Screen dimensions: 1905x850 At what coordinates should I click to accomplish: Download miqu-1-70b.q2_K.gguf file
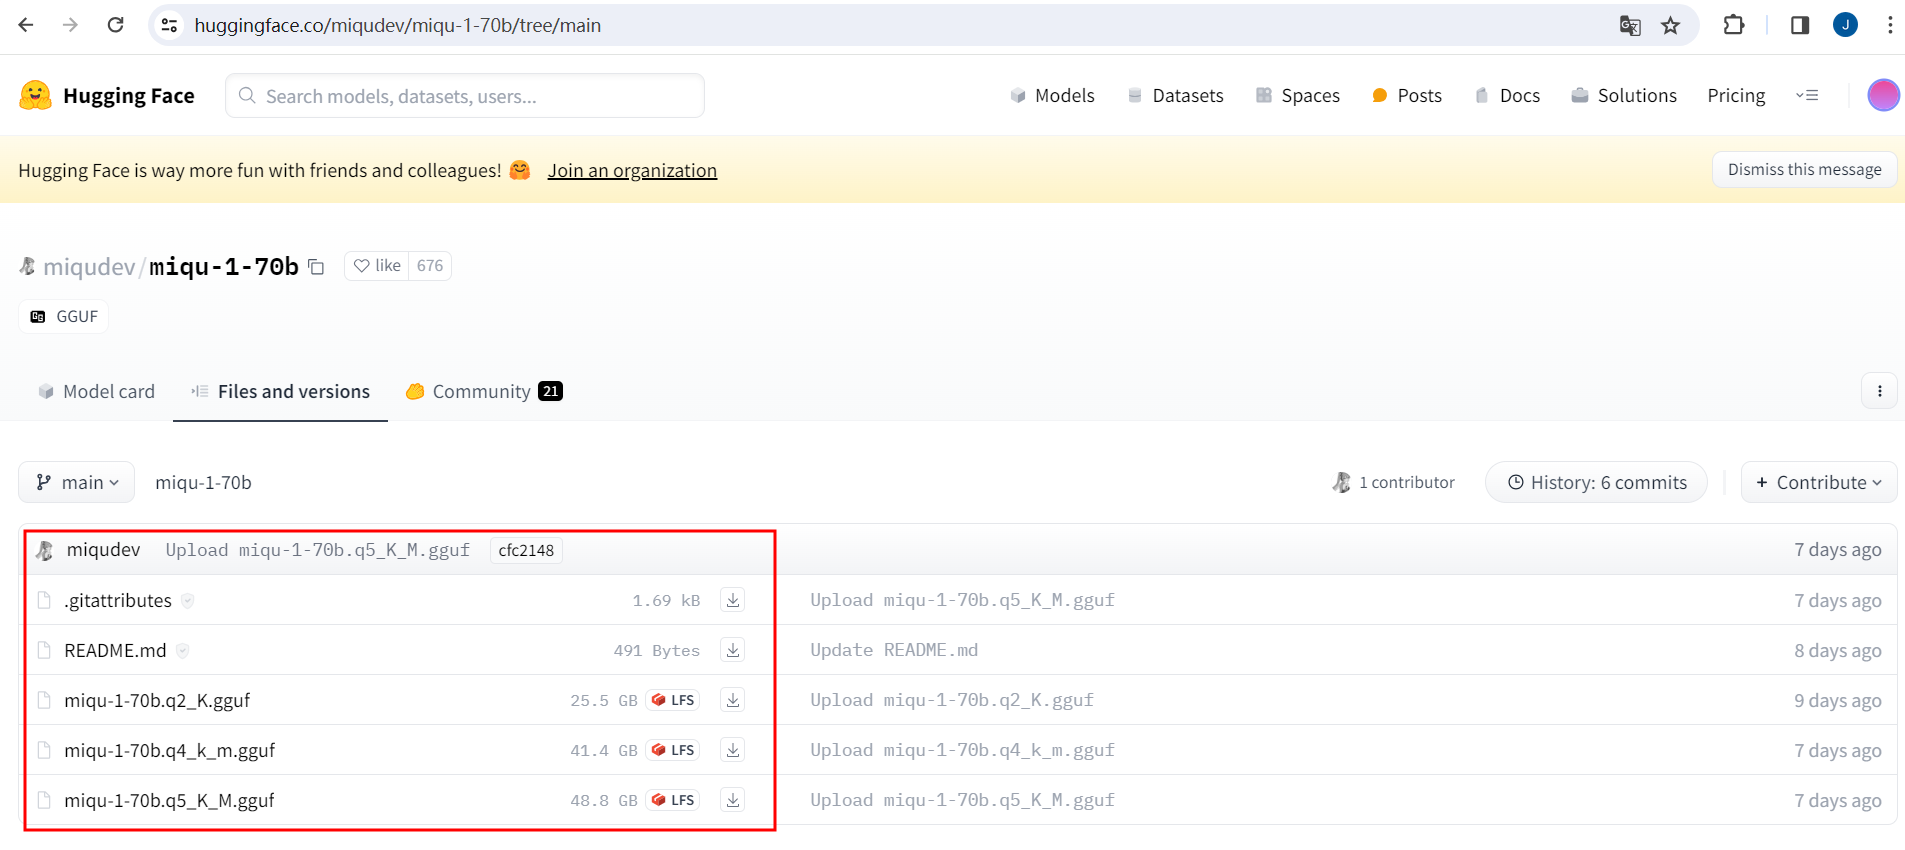tap(733, 700)
